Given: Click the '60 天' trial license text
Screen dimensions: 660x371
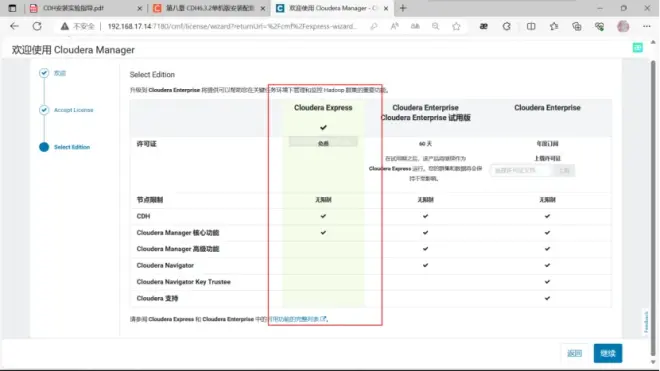Looking at the screenshot, I should (x=425, y=144).
